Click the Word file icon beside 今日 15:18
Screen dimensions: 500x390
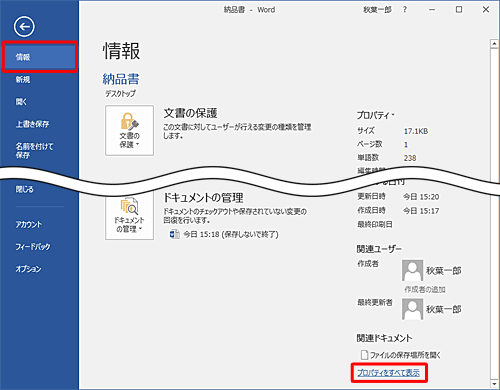[174, 234]
